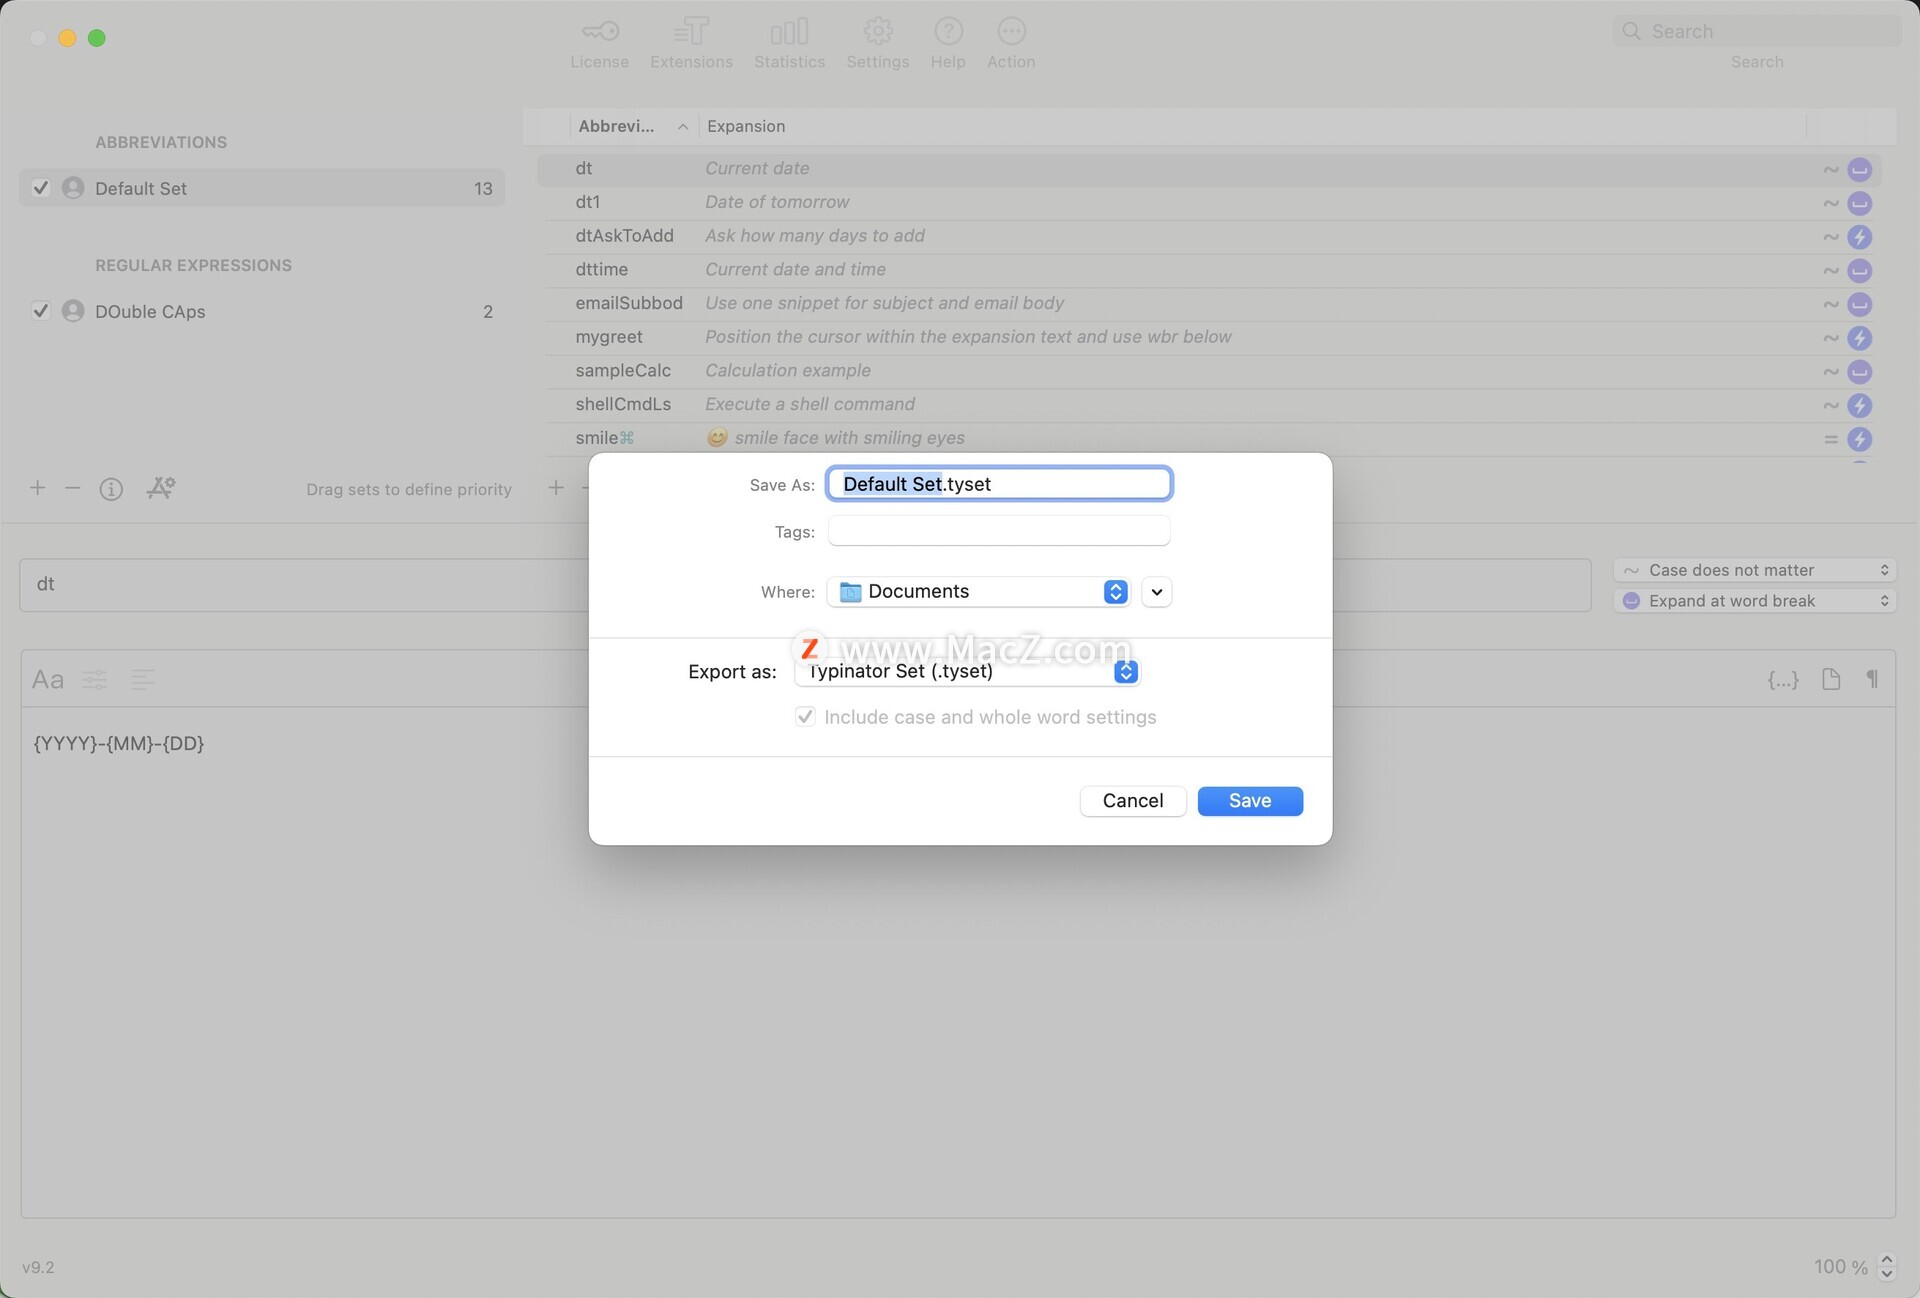Image resolution: width=1920 pixels, height=1298 pixels.
Task: Click the toolbar Search field
Action: point(1757,31)
